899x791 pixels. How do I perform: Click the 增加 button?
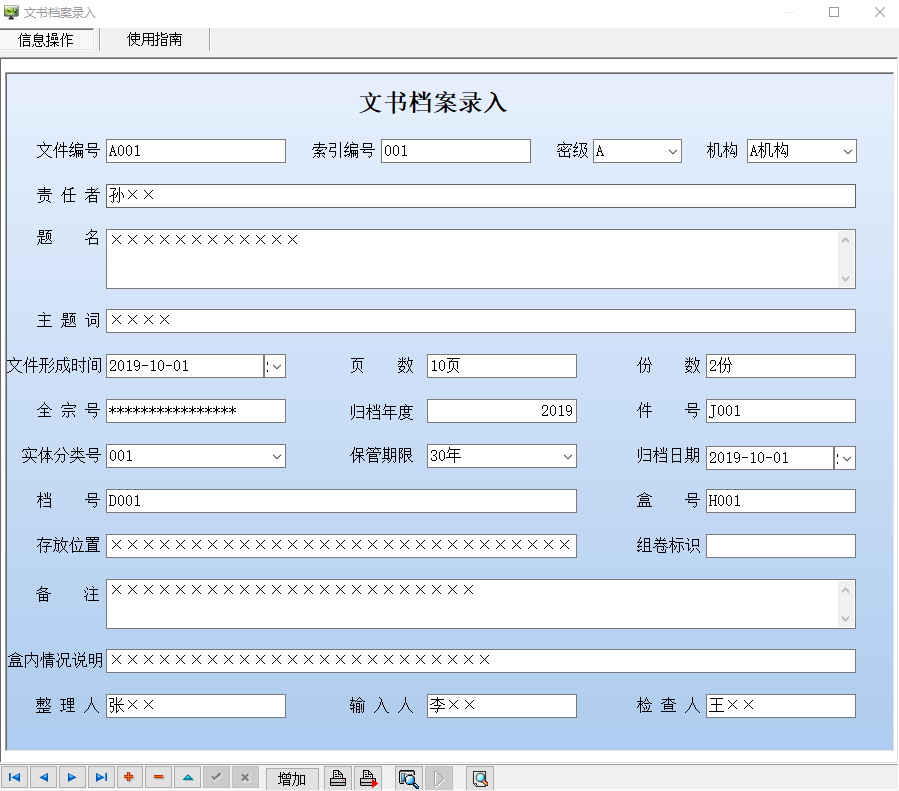tap(292, 778)
